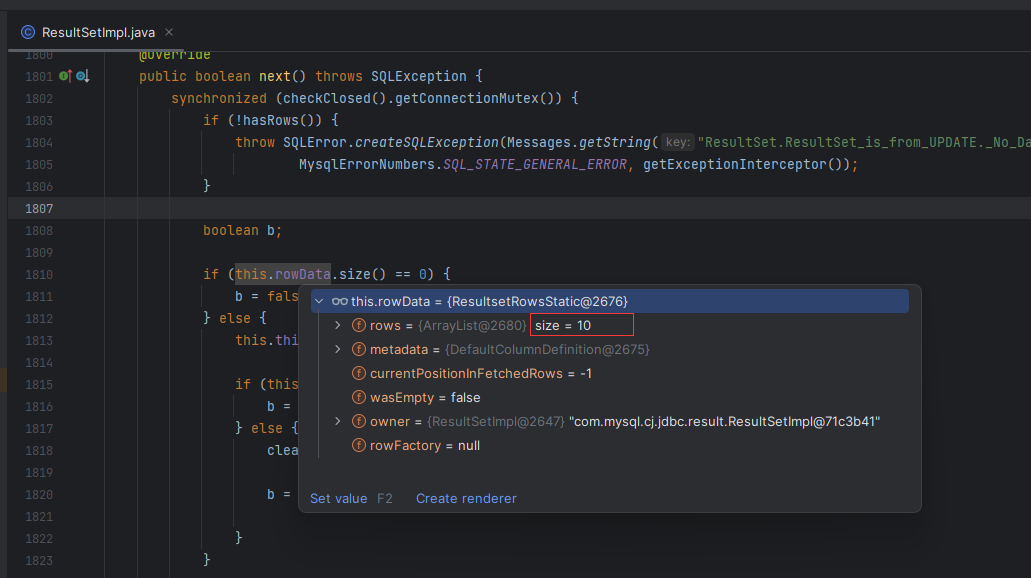
Task: Click the field icon next to rows
Action: [358, 325]
